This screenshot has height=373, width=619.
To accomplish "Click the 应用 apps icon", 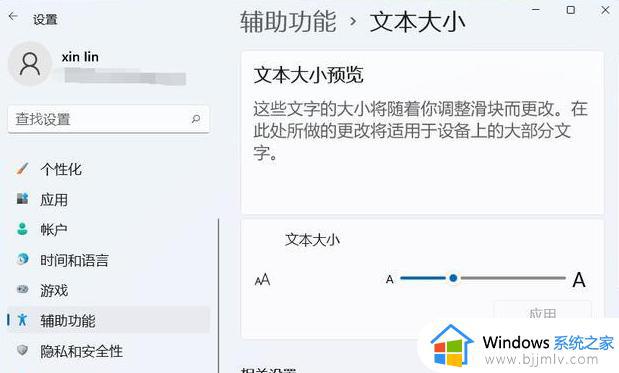I will (x=23, y=199).
